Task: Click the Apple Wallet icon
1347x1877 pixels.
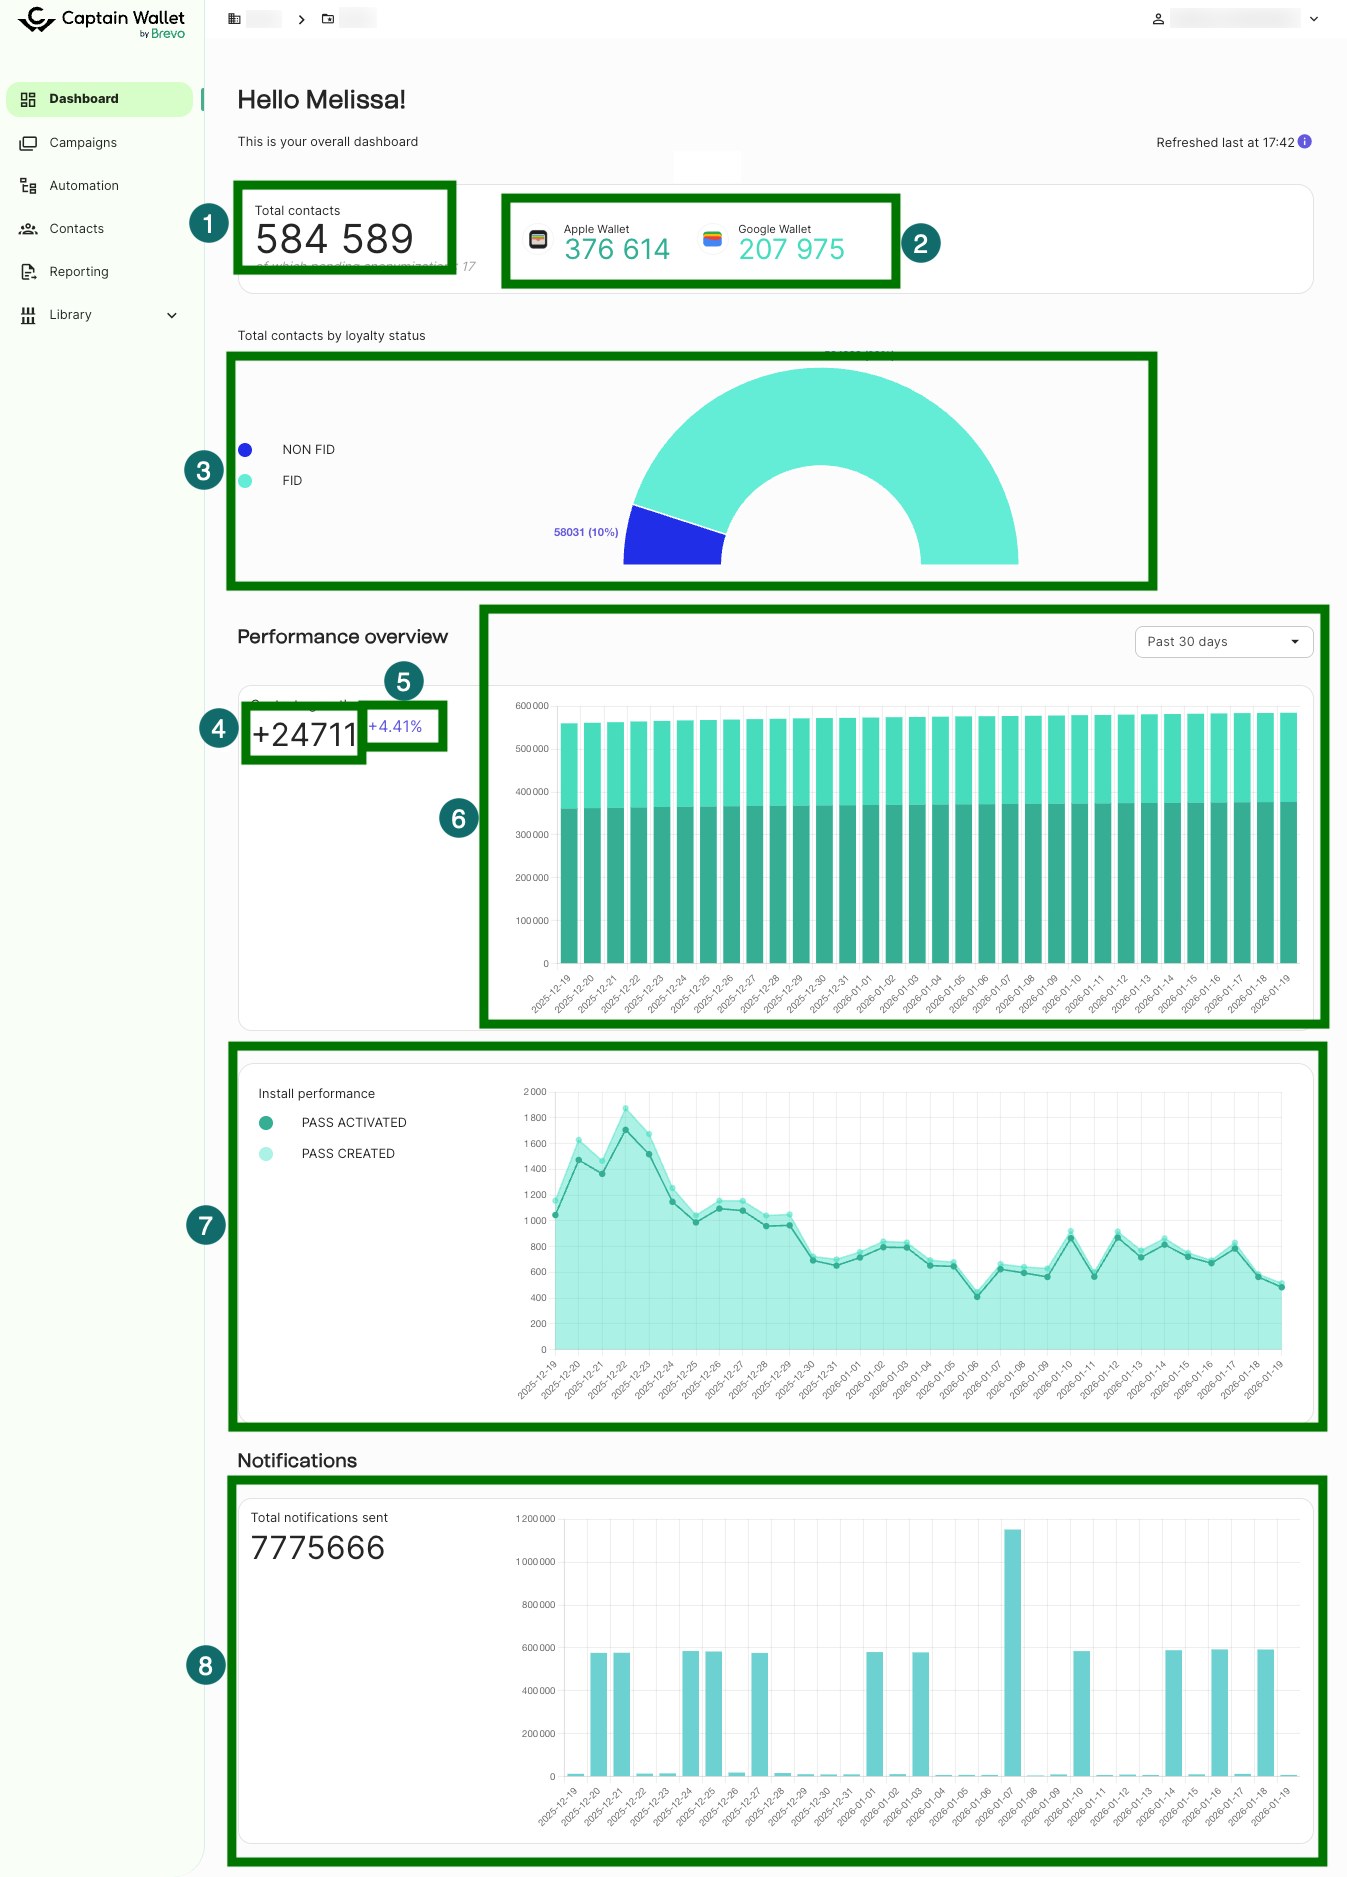Action: pyautogui.click(x=538, y=240)
